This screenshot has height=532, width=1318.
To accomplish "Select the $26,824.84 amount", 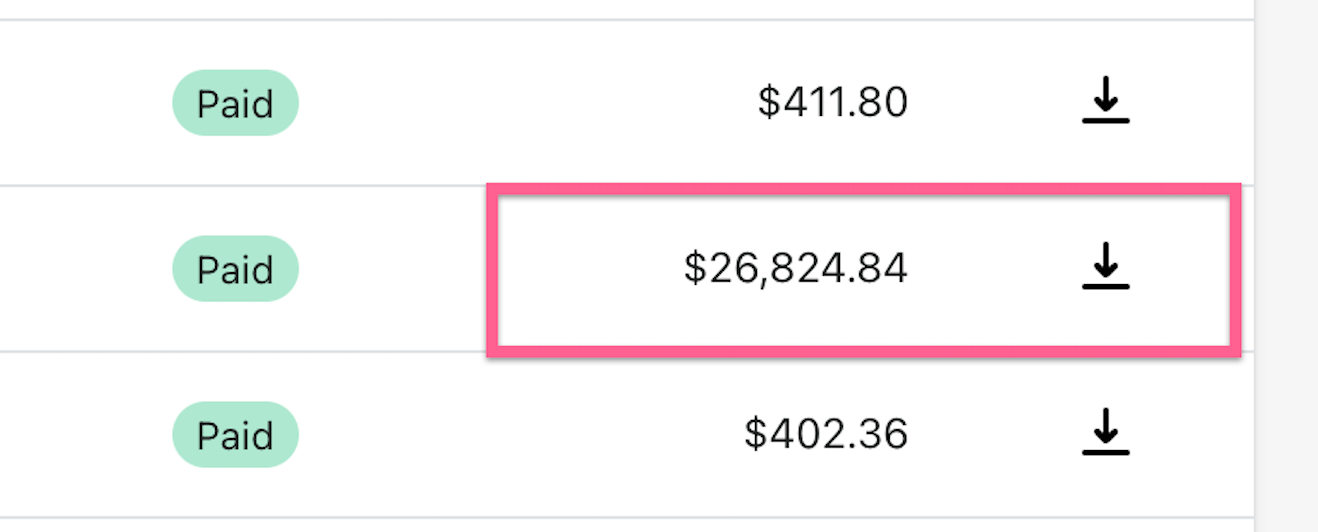I will coord(796,268).
